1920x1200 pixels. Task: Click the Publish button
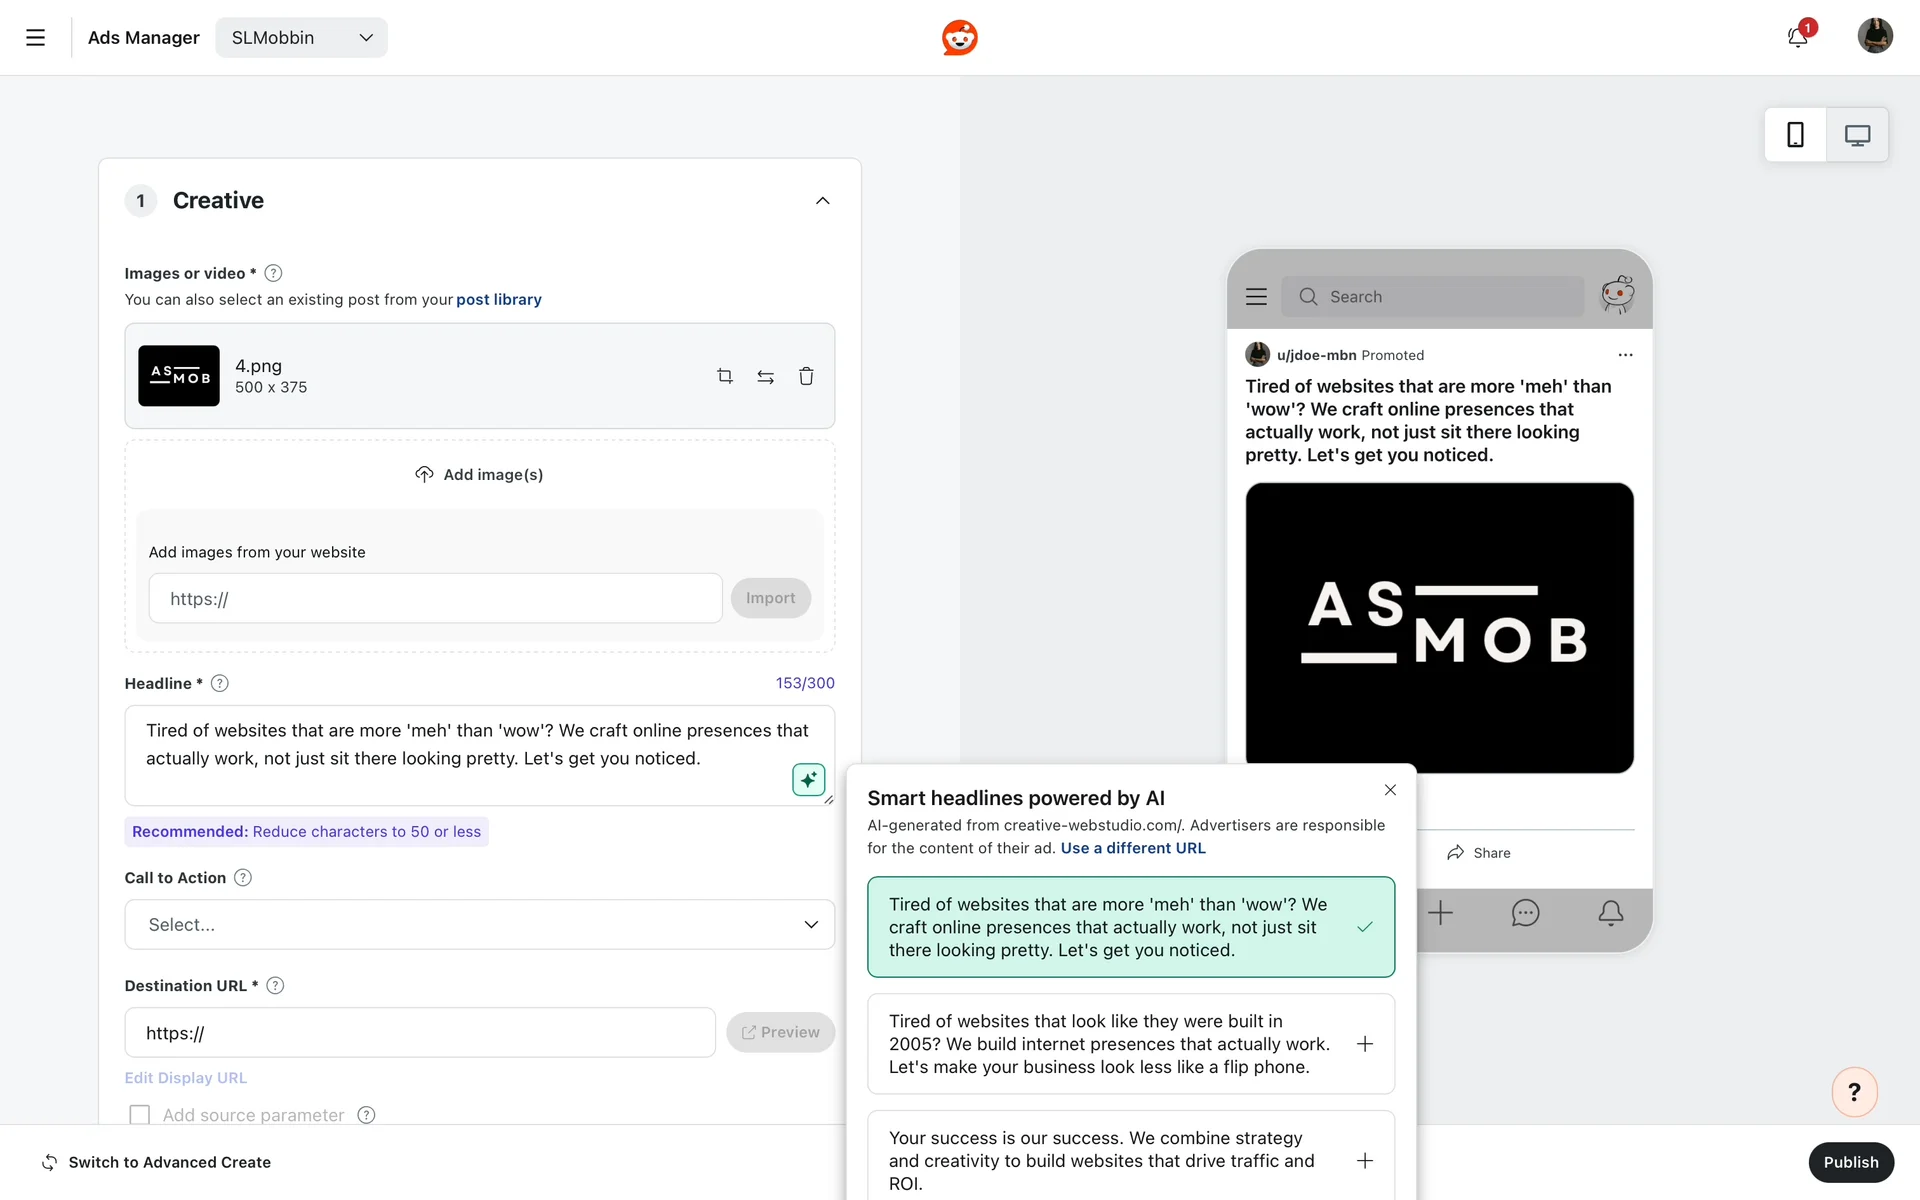pos(1850,1162)
